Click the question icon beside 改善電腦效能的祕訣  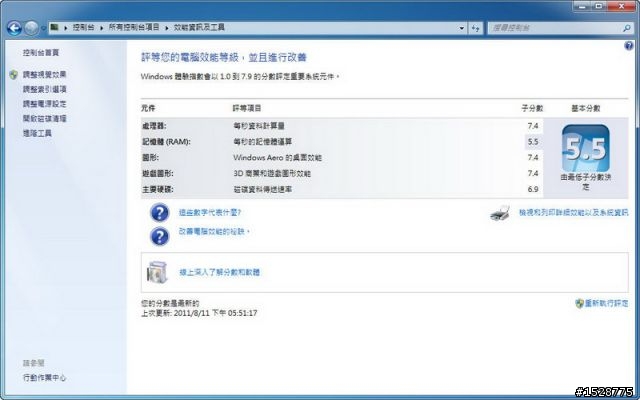click(x=159, y=236)
